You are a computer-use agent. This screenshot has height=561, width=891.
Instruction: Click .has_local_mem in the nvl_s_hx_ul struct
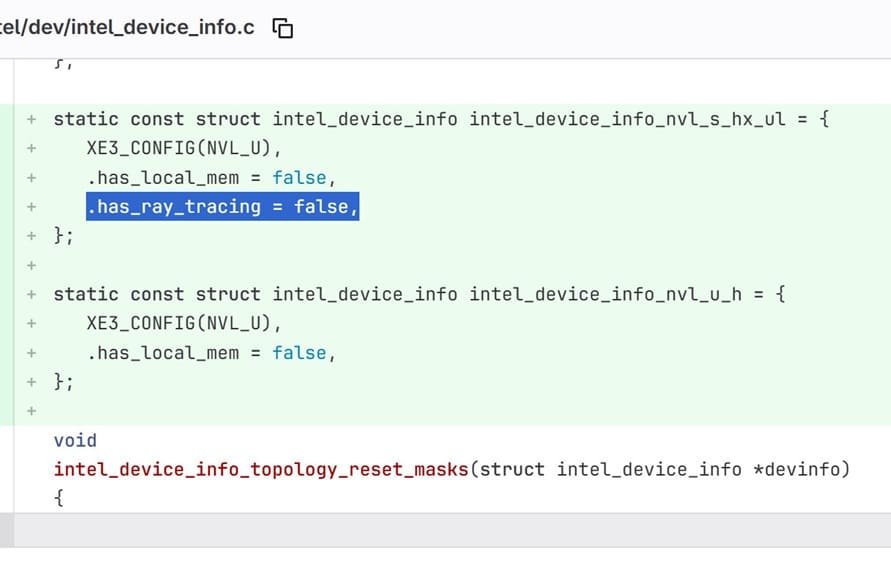tap(162, 177)
